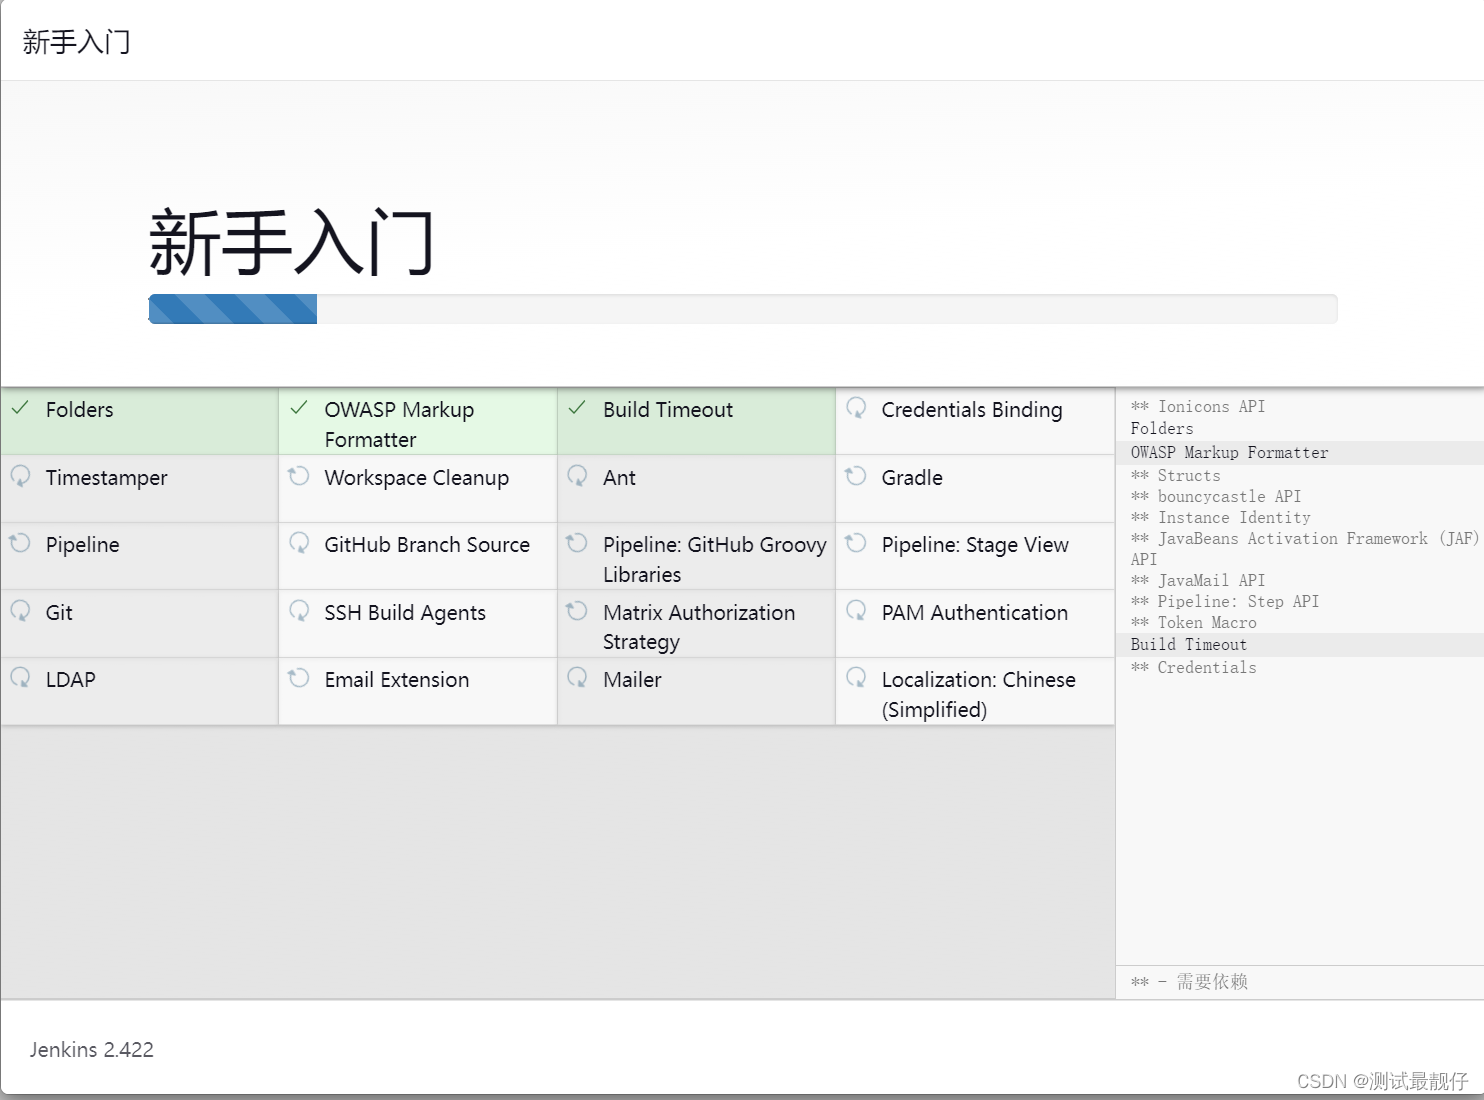Click the status icon for GitHub Branch Source
Viewport: 1484px width, 1100px height.
tap(298, 543)
